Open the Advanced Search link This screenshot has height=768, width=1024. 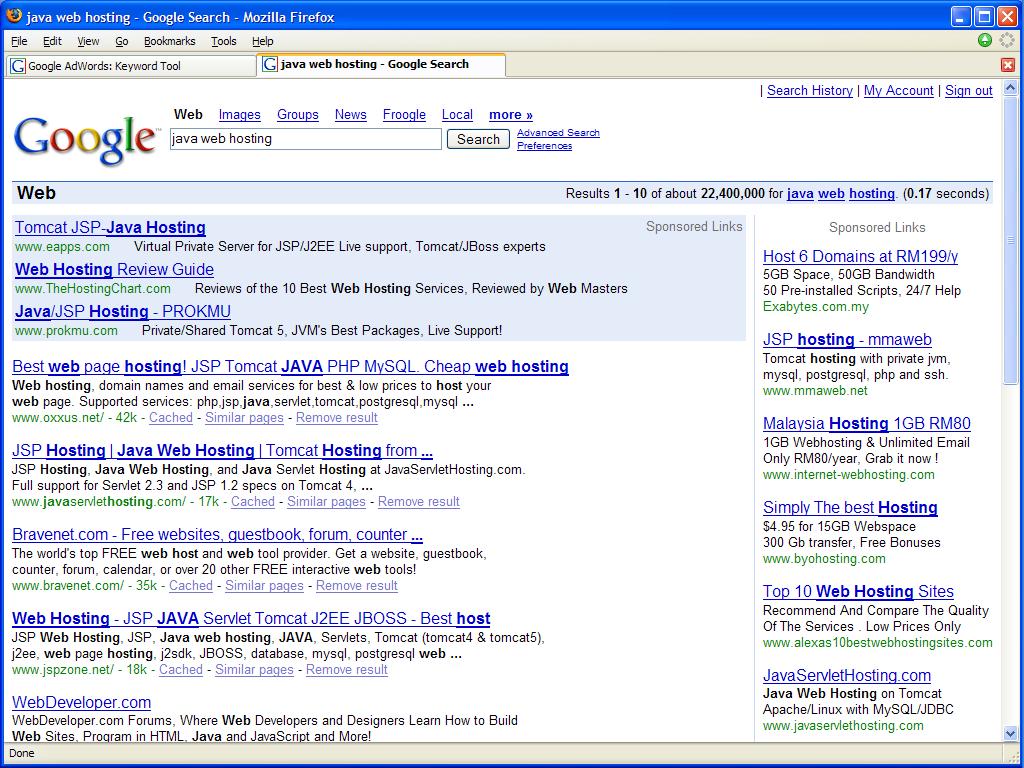558,133
